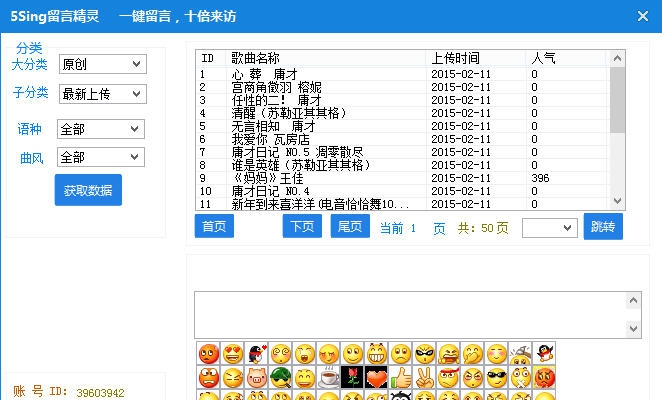Insert the victory hand emoticon
The width and height of the screenshot is (662, 400).
click(x=425, y=378)
